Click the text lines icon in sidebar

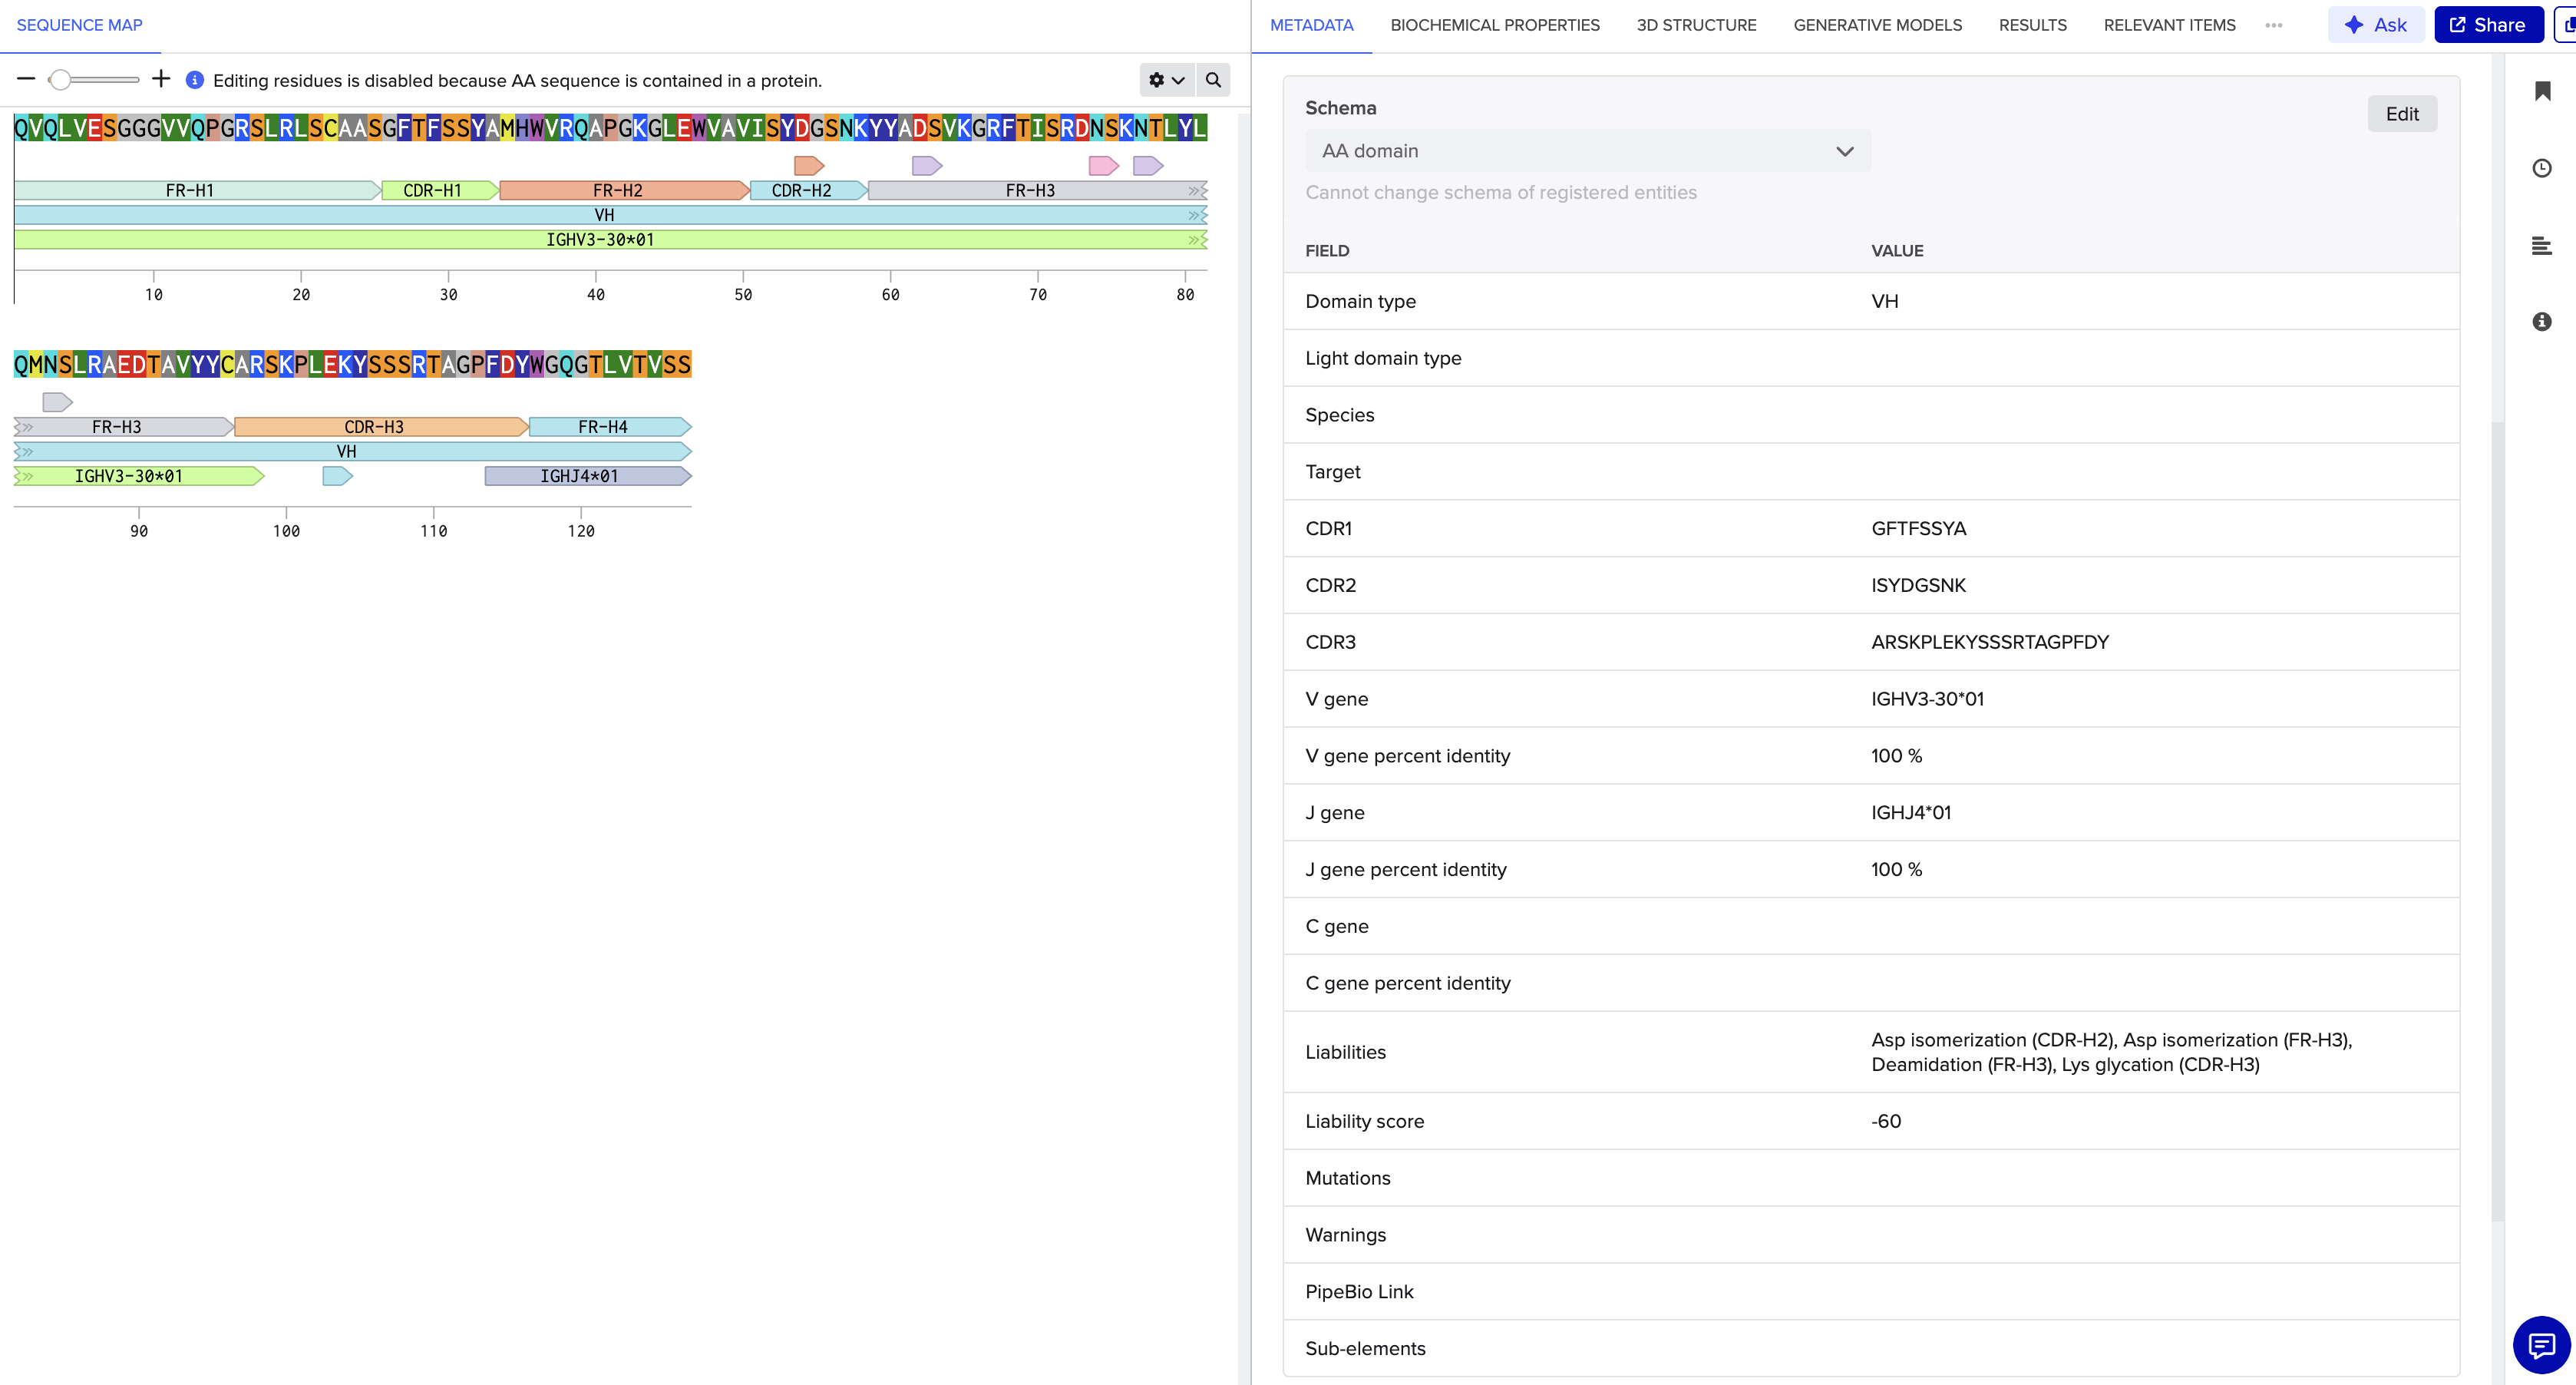[2542, 245]
